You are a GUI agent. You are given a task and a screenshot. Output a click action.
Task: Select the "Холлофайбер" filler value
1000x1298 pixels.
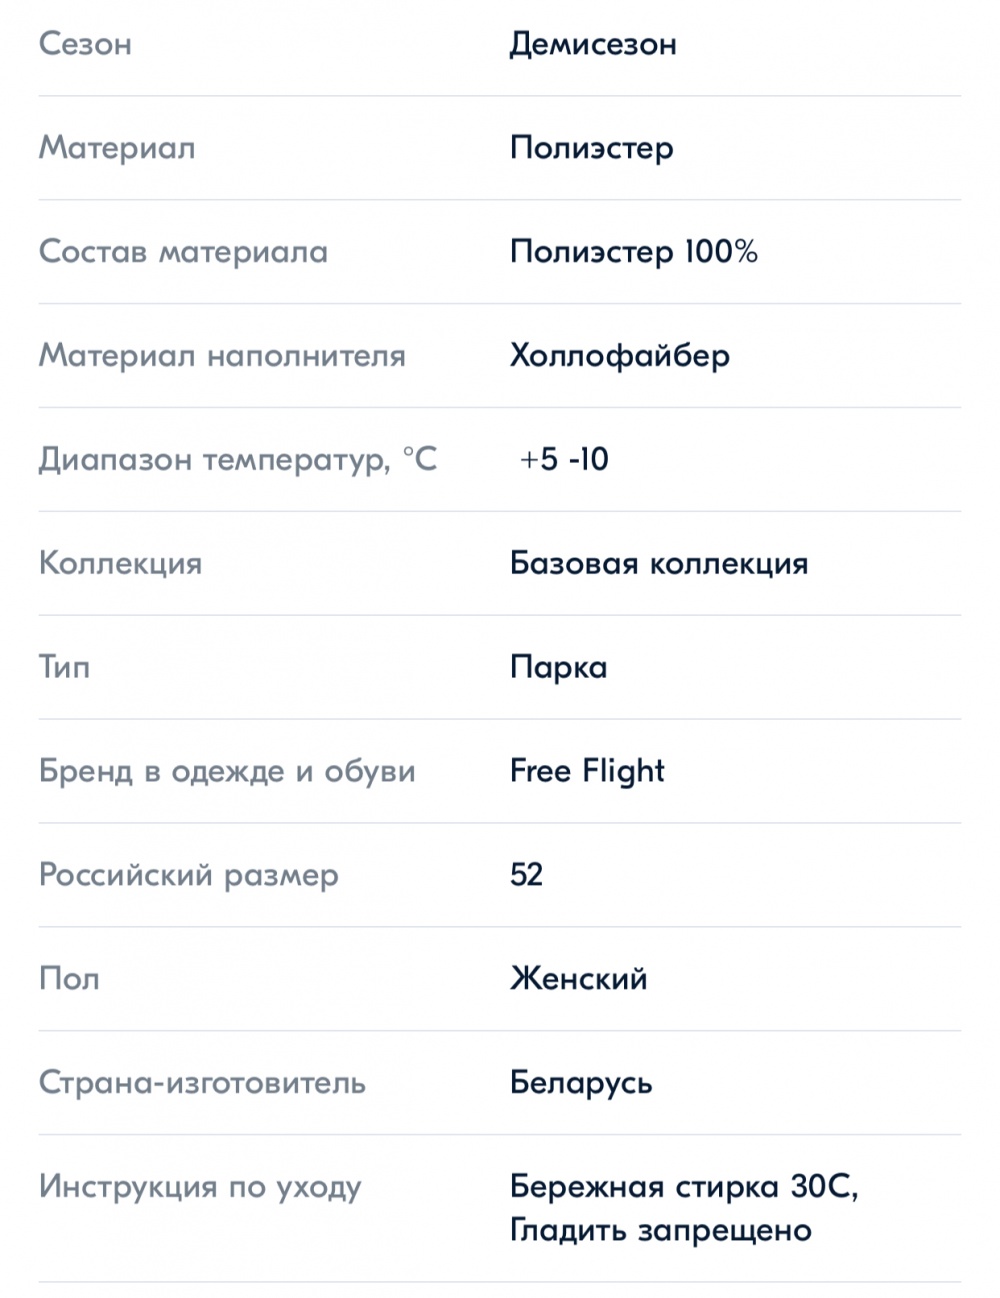tap(620, 356)
